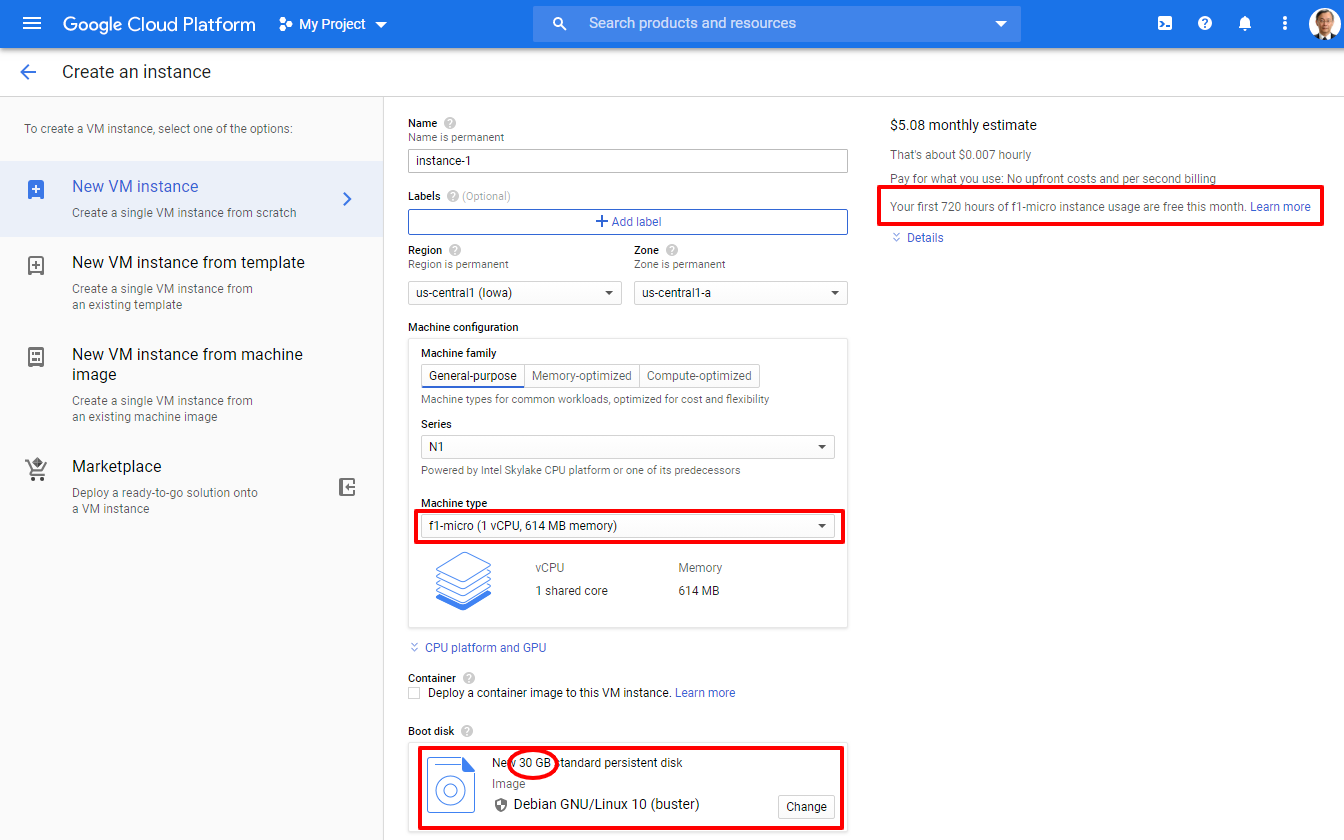Open the three-dot settings menu in top bar
The height and width of the screenshot is (840, 1344).
tap(1285, 23)
